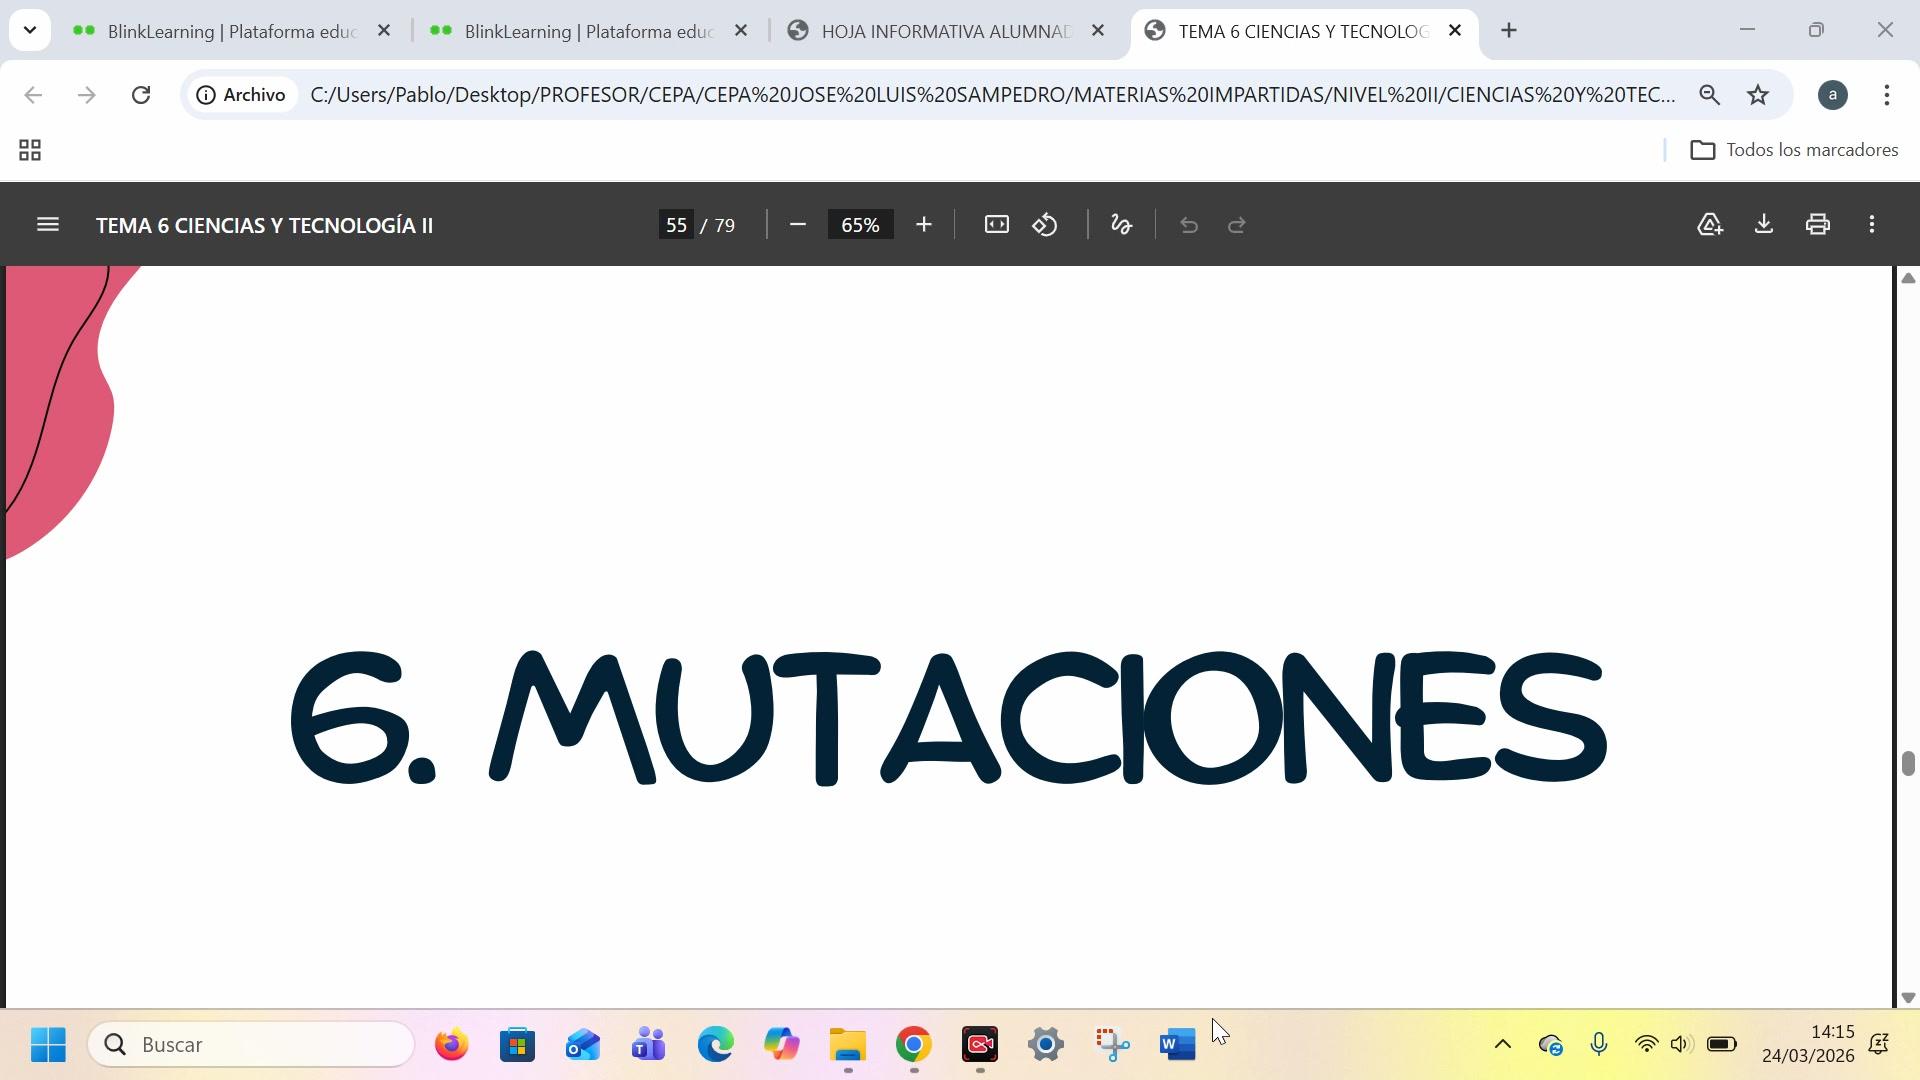Screen dimensions: 1920x1080
Task: Open the Todos los marcadores folder
Action: (x=1794, y=150)
